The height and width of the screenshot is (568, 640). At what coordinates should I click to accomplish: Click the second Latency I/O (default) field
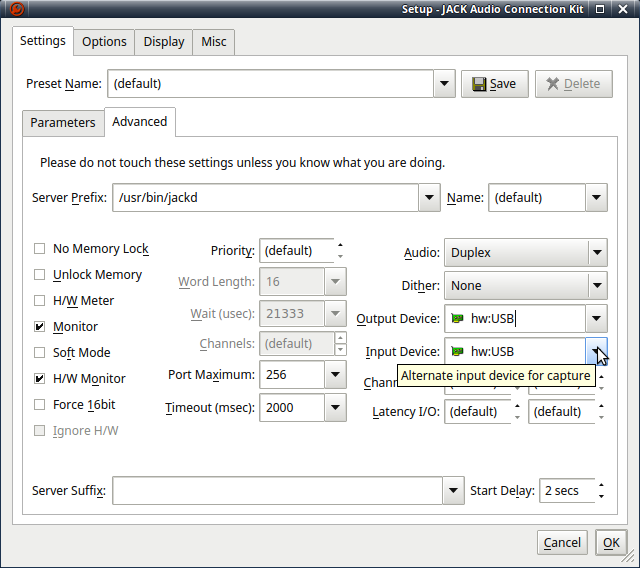pos(562,411)
